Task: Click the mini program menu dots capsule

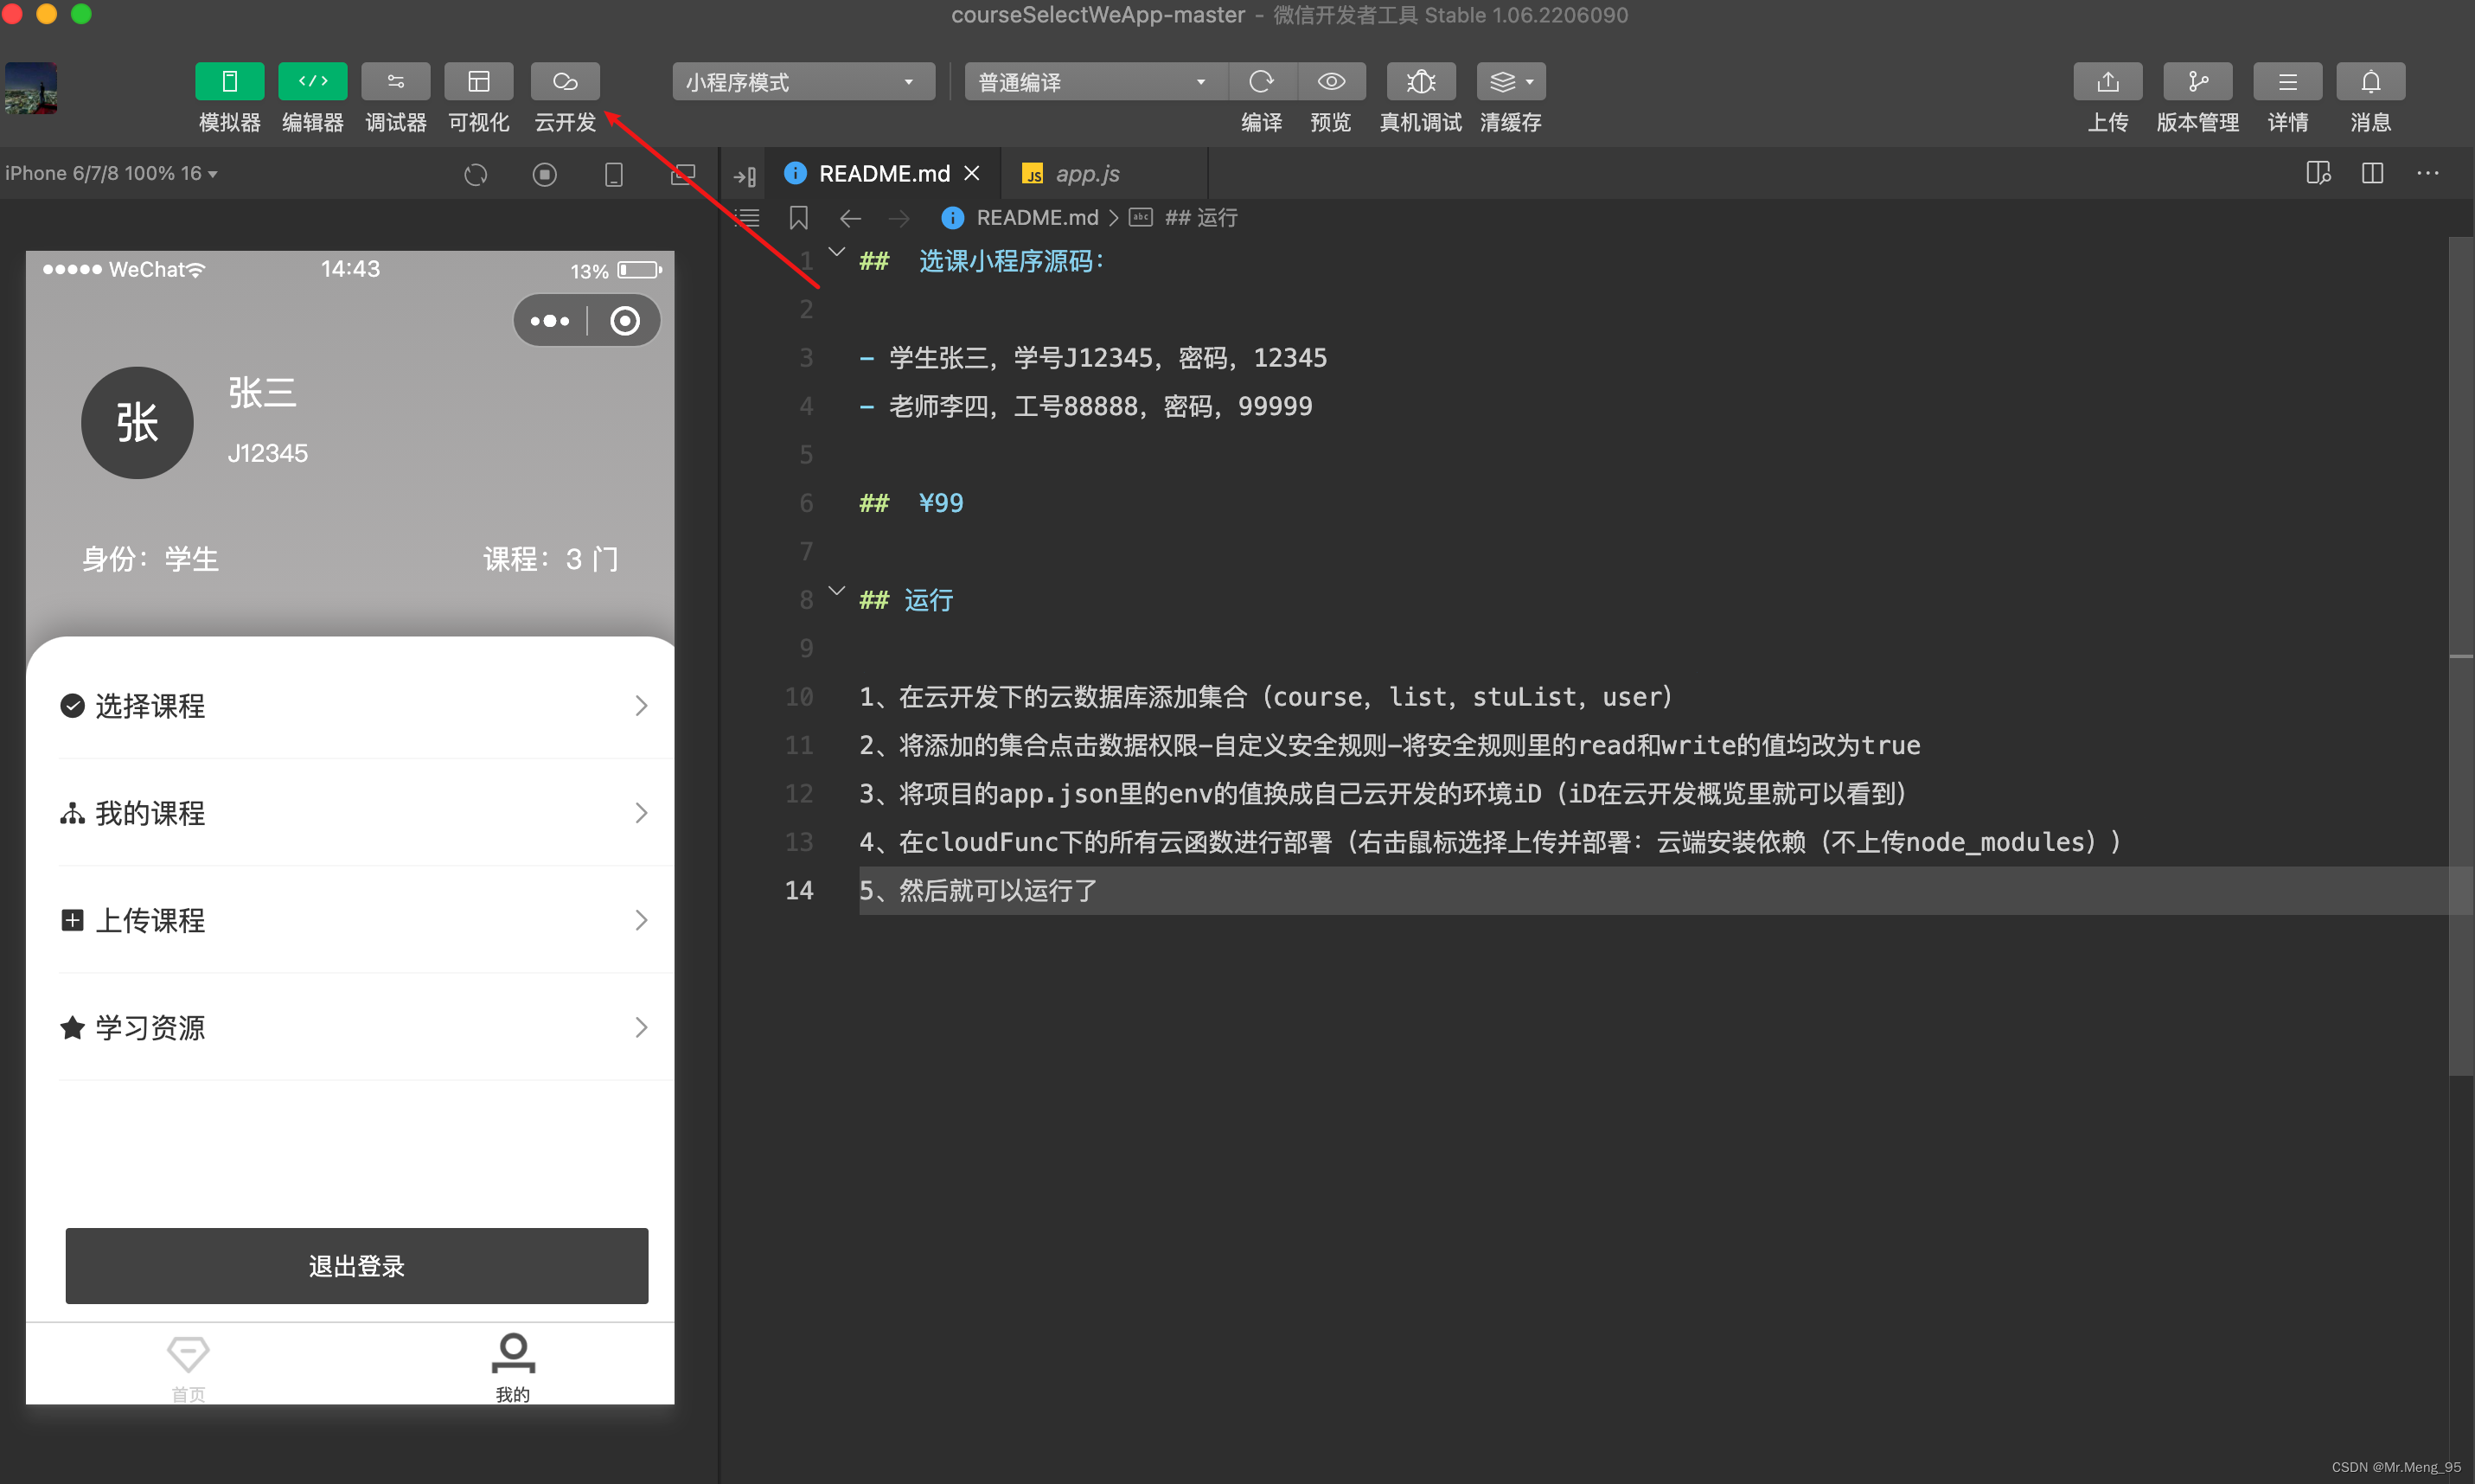Action: pos(550,321)
